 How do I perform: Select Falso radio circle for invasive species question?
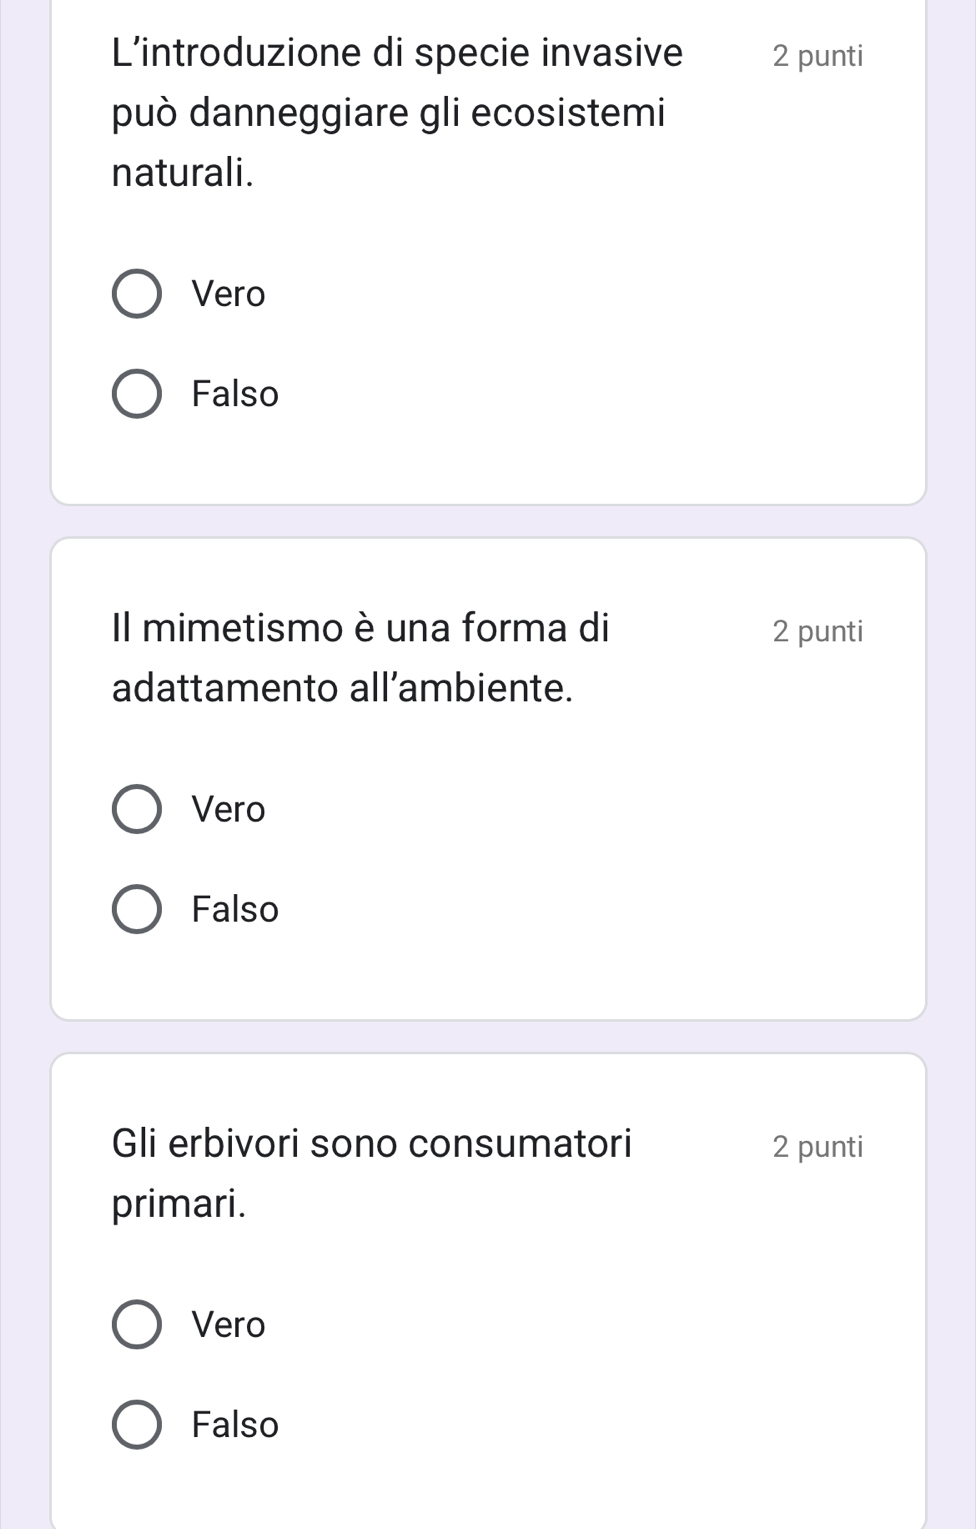[136, 394]
